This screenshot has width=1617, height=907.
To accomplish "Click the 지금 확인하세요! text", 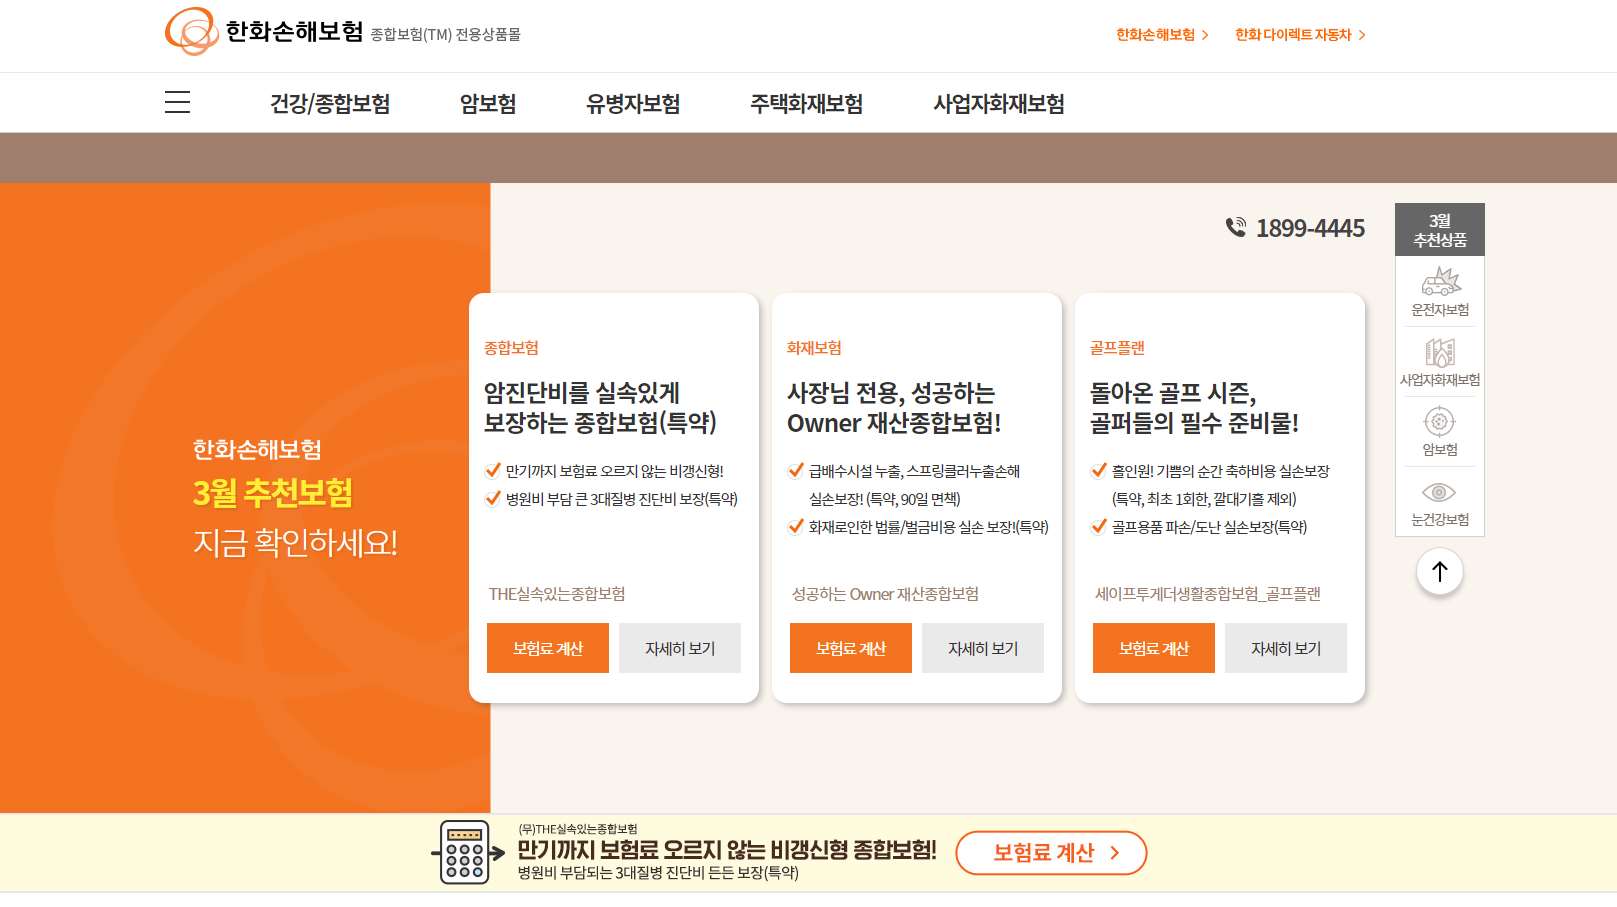I will (x=295, y=543).
